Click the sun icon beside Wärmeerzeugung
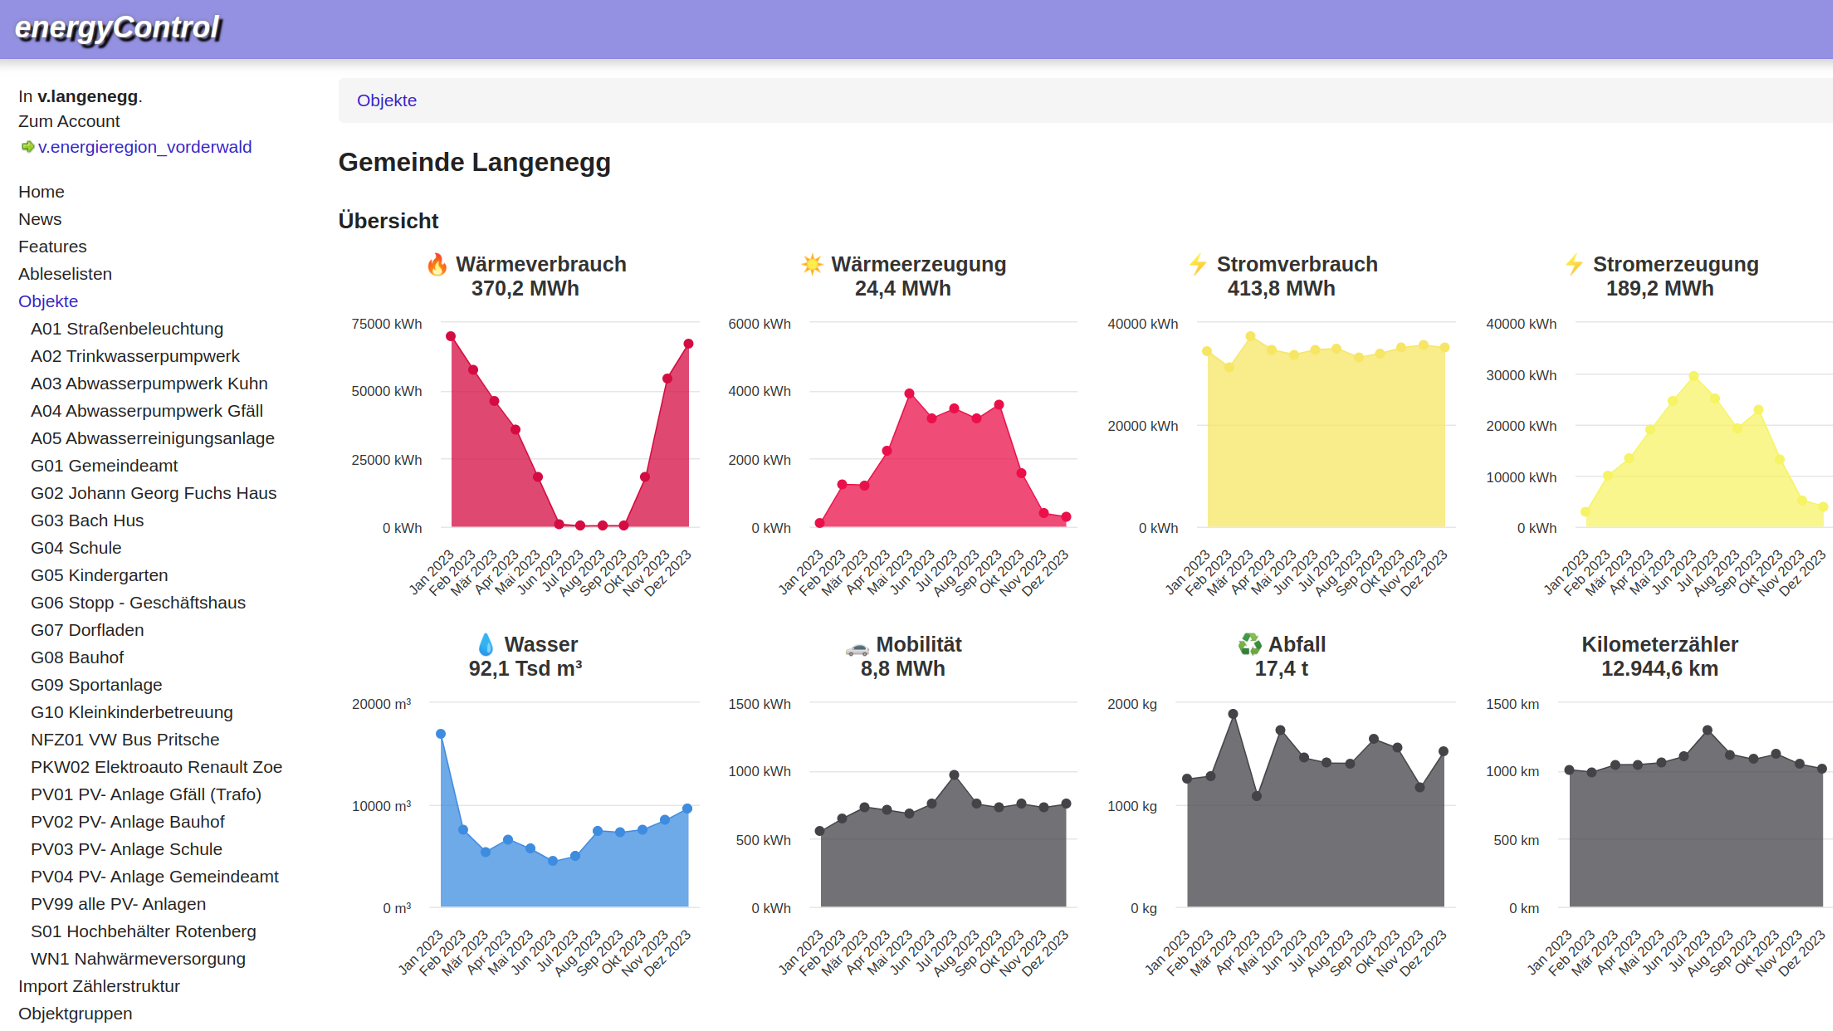 point(812,264)
